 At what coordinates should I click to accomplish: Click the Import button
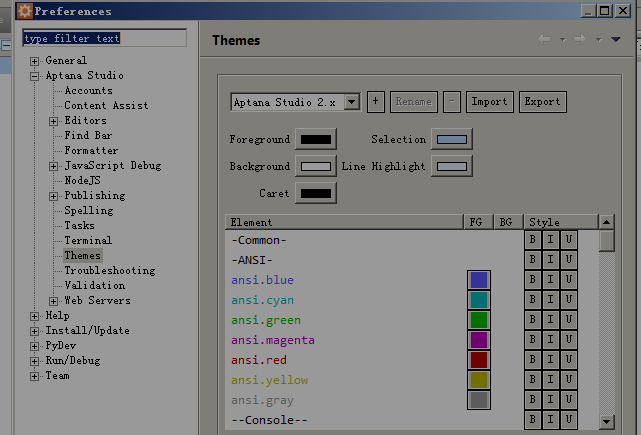pyautogui.click(x=490, y=102)
